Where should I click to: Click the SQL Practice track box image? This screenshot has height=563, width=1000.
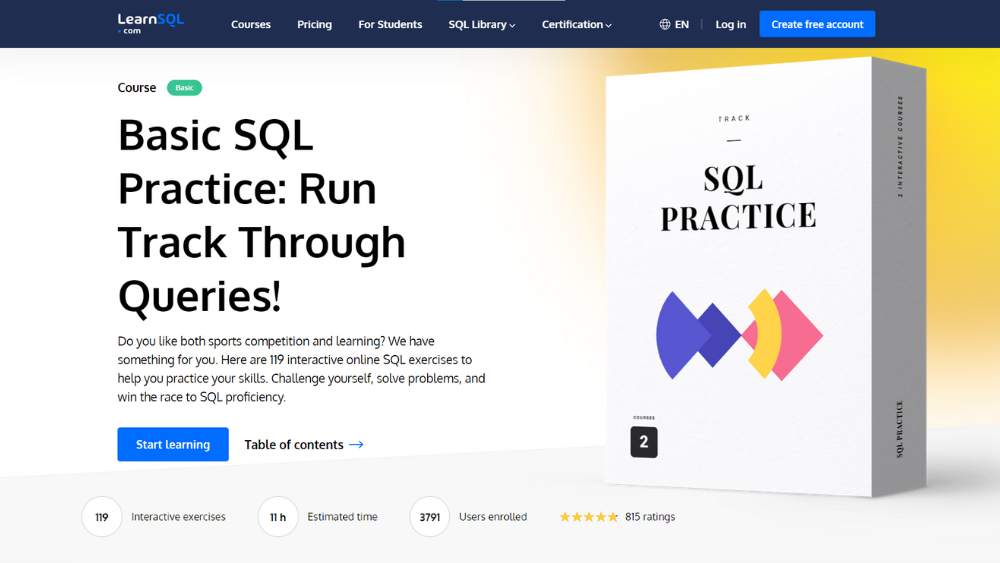tap(765, 277)
